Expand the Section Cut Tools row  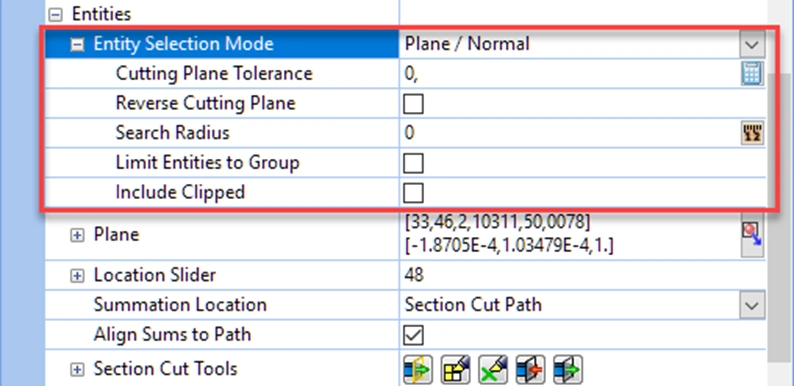pos(77,370)
